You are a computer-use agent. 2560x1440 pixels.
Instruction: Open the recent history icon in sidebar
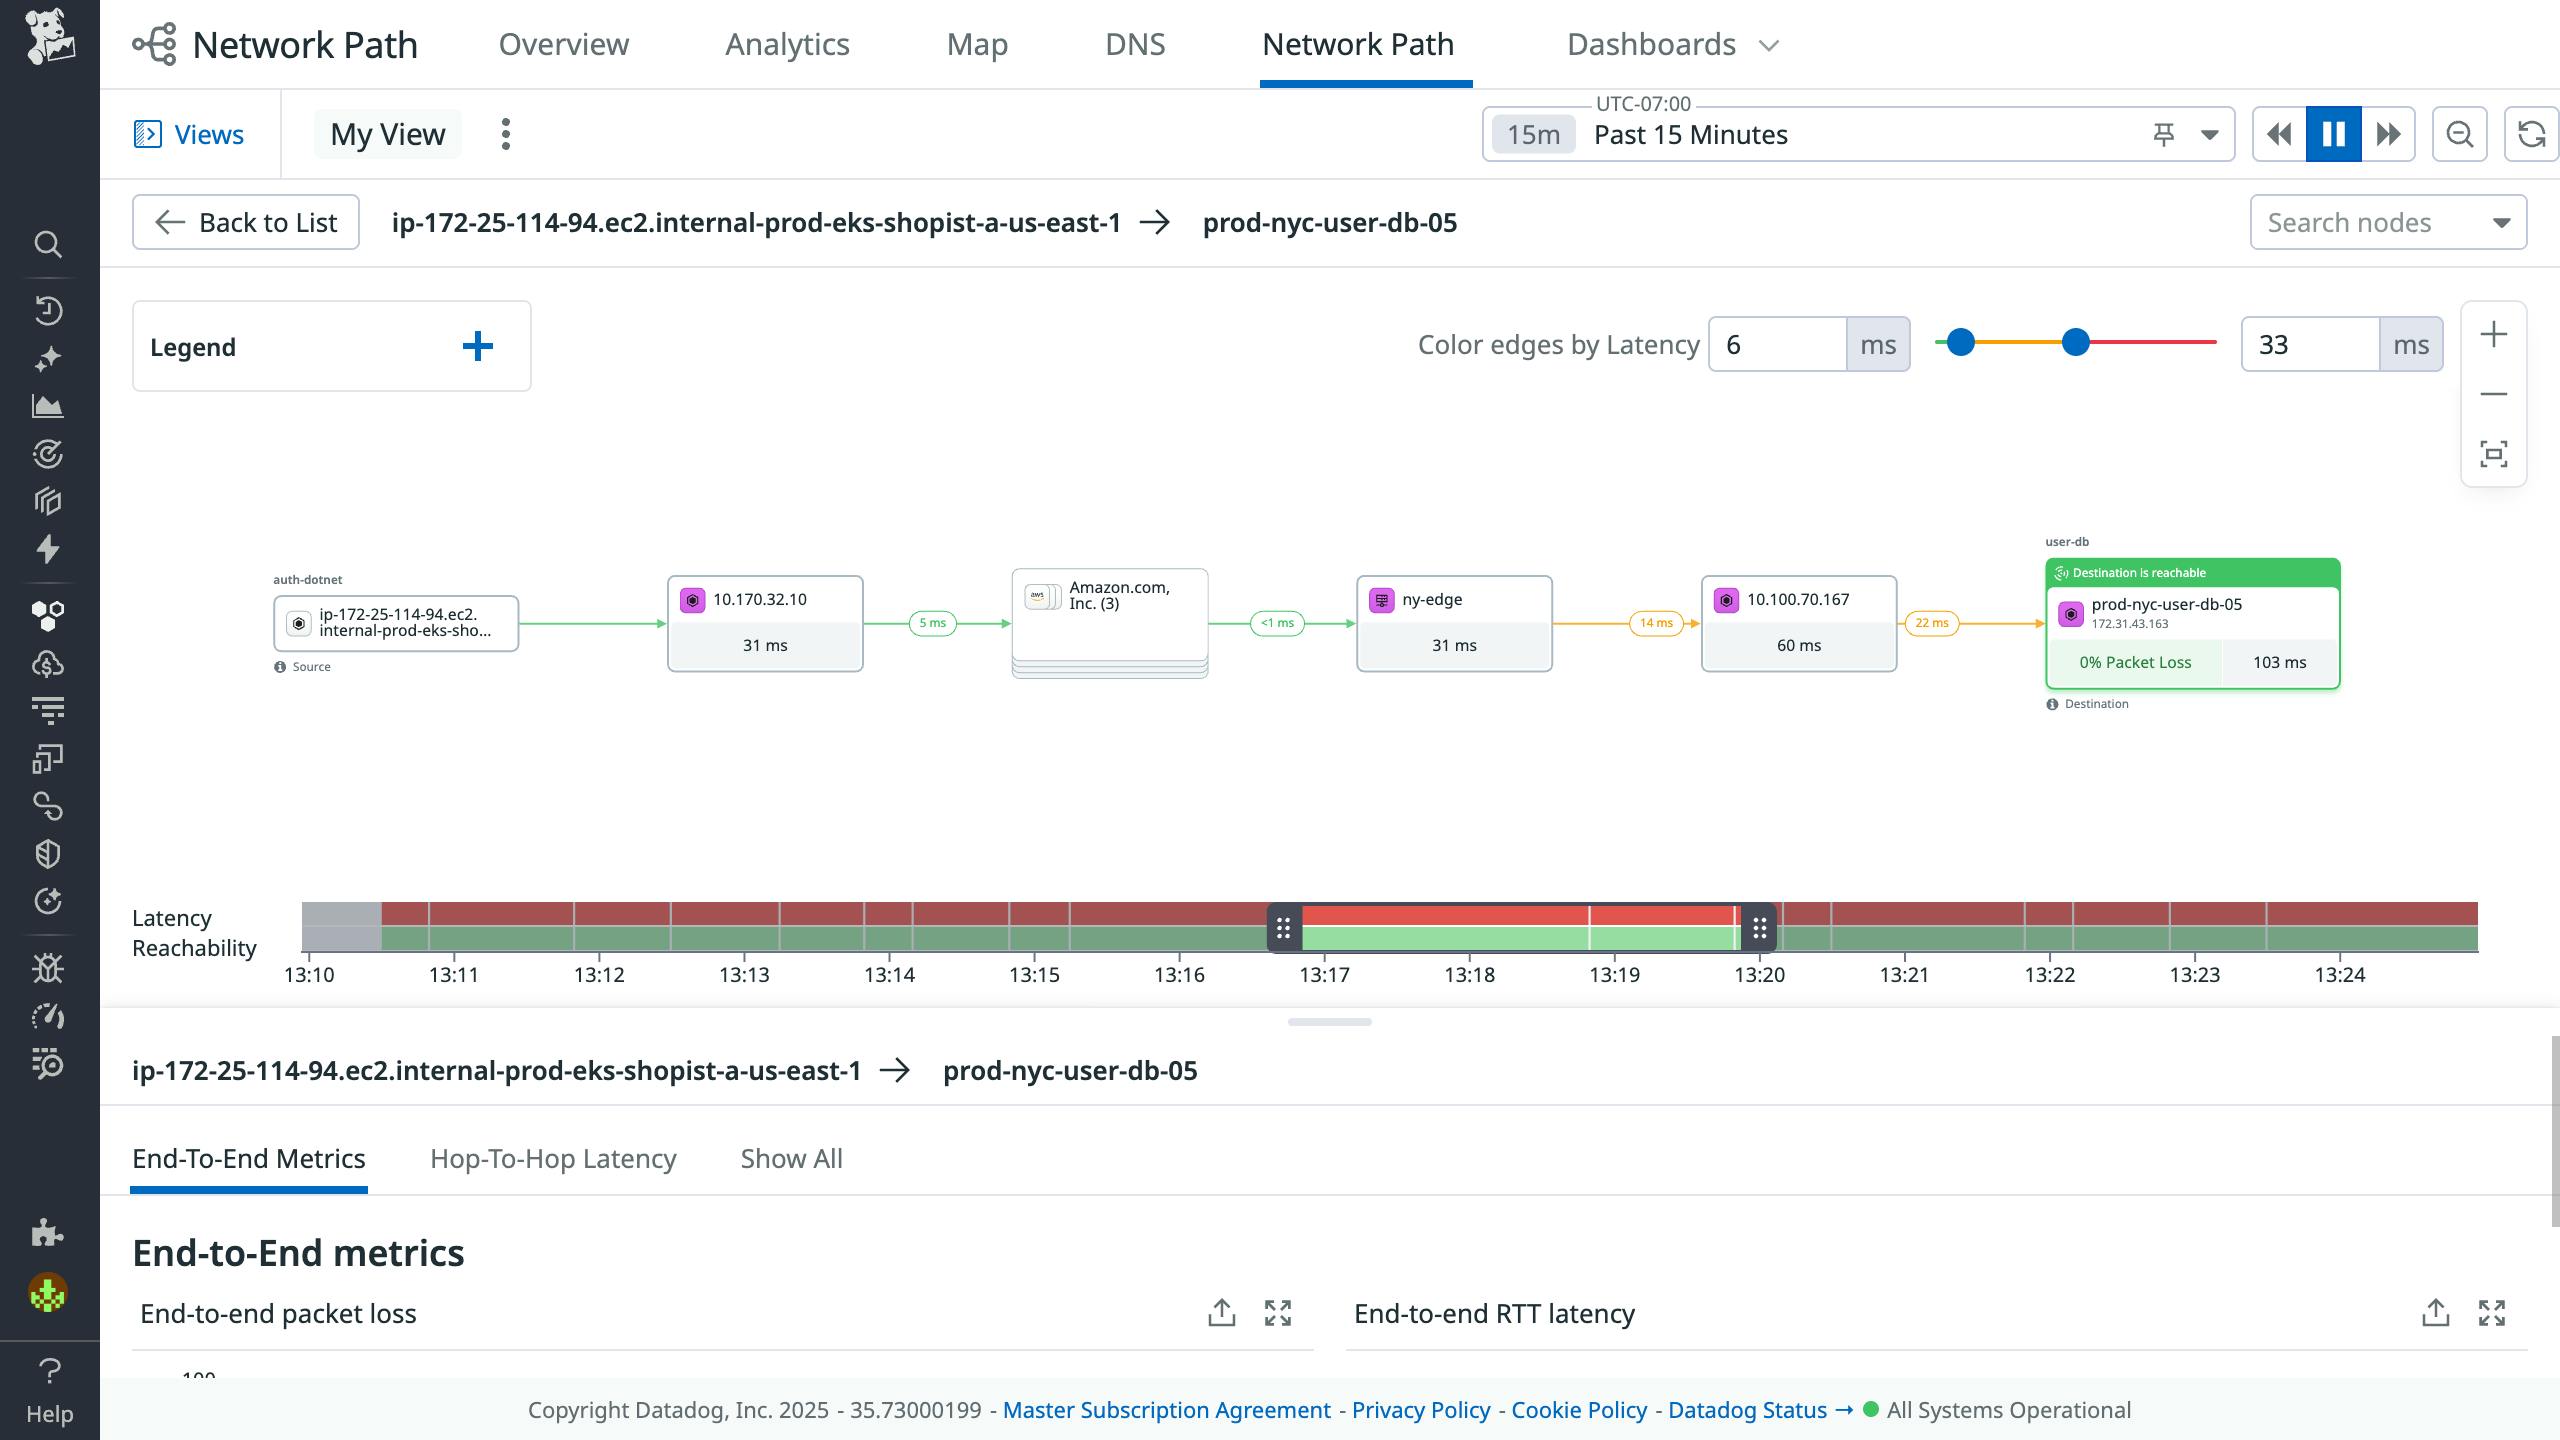click(x=49, y=309)
